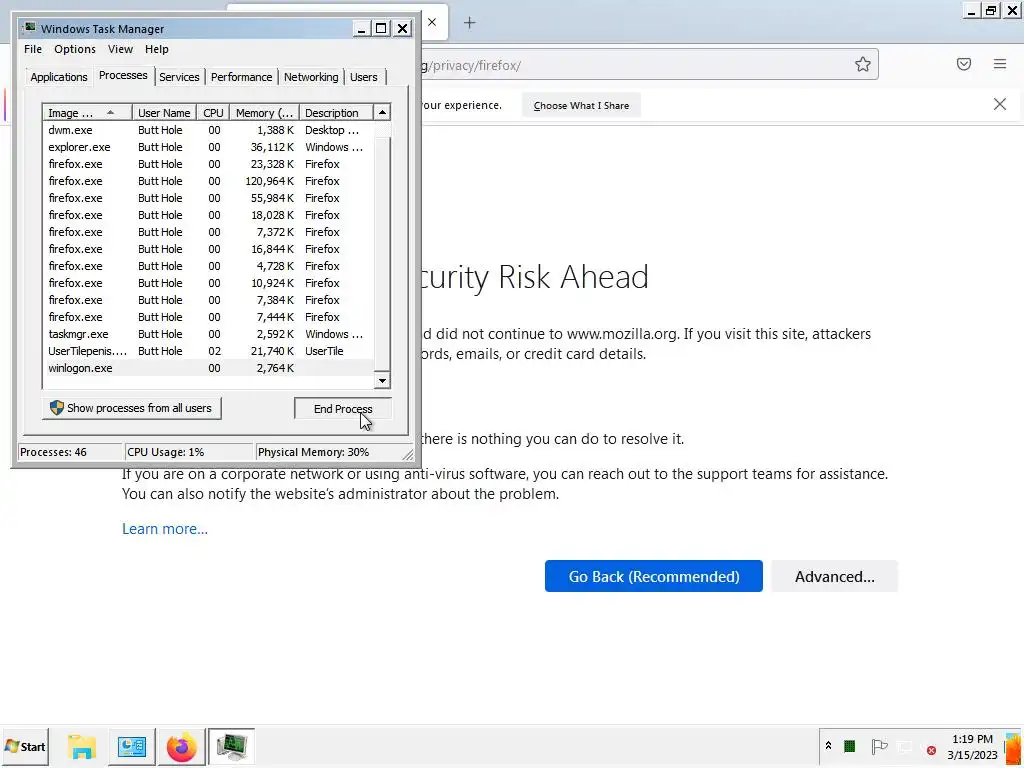This screenshot has width=1024, height=768.
Task: Bookmark this page with the star icon
Action: [x=863, y=64]
